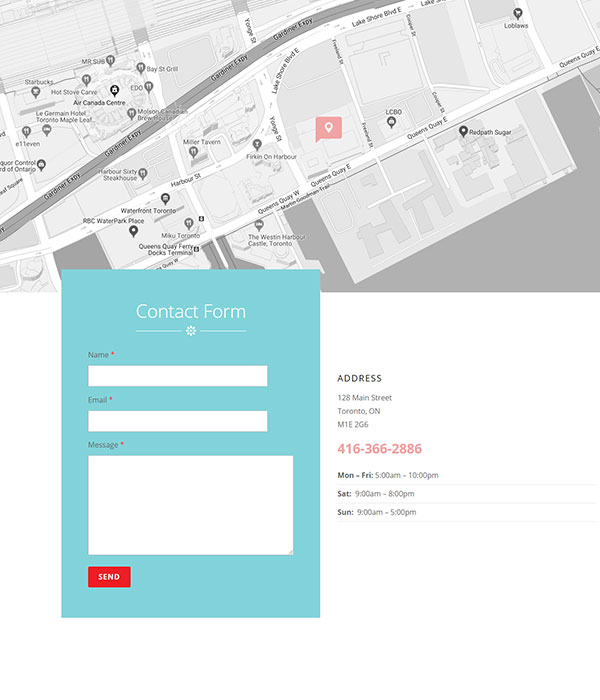Select the Miller Tavern restaurant pin
600x700 pixels.
193,153
